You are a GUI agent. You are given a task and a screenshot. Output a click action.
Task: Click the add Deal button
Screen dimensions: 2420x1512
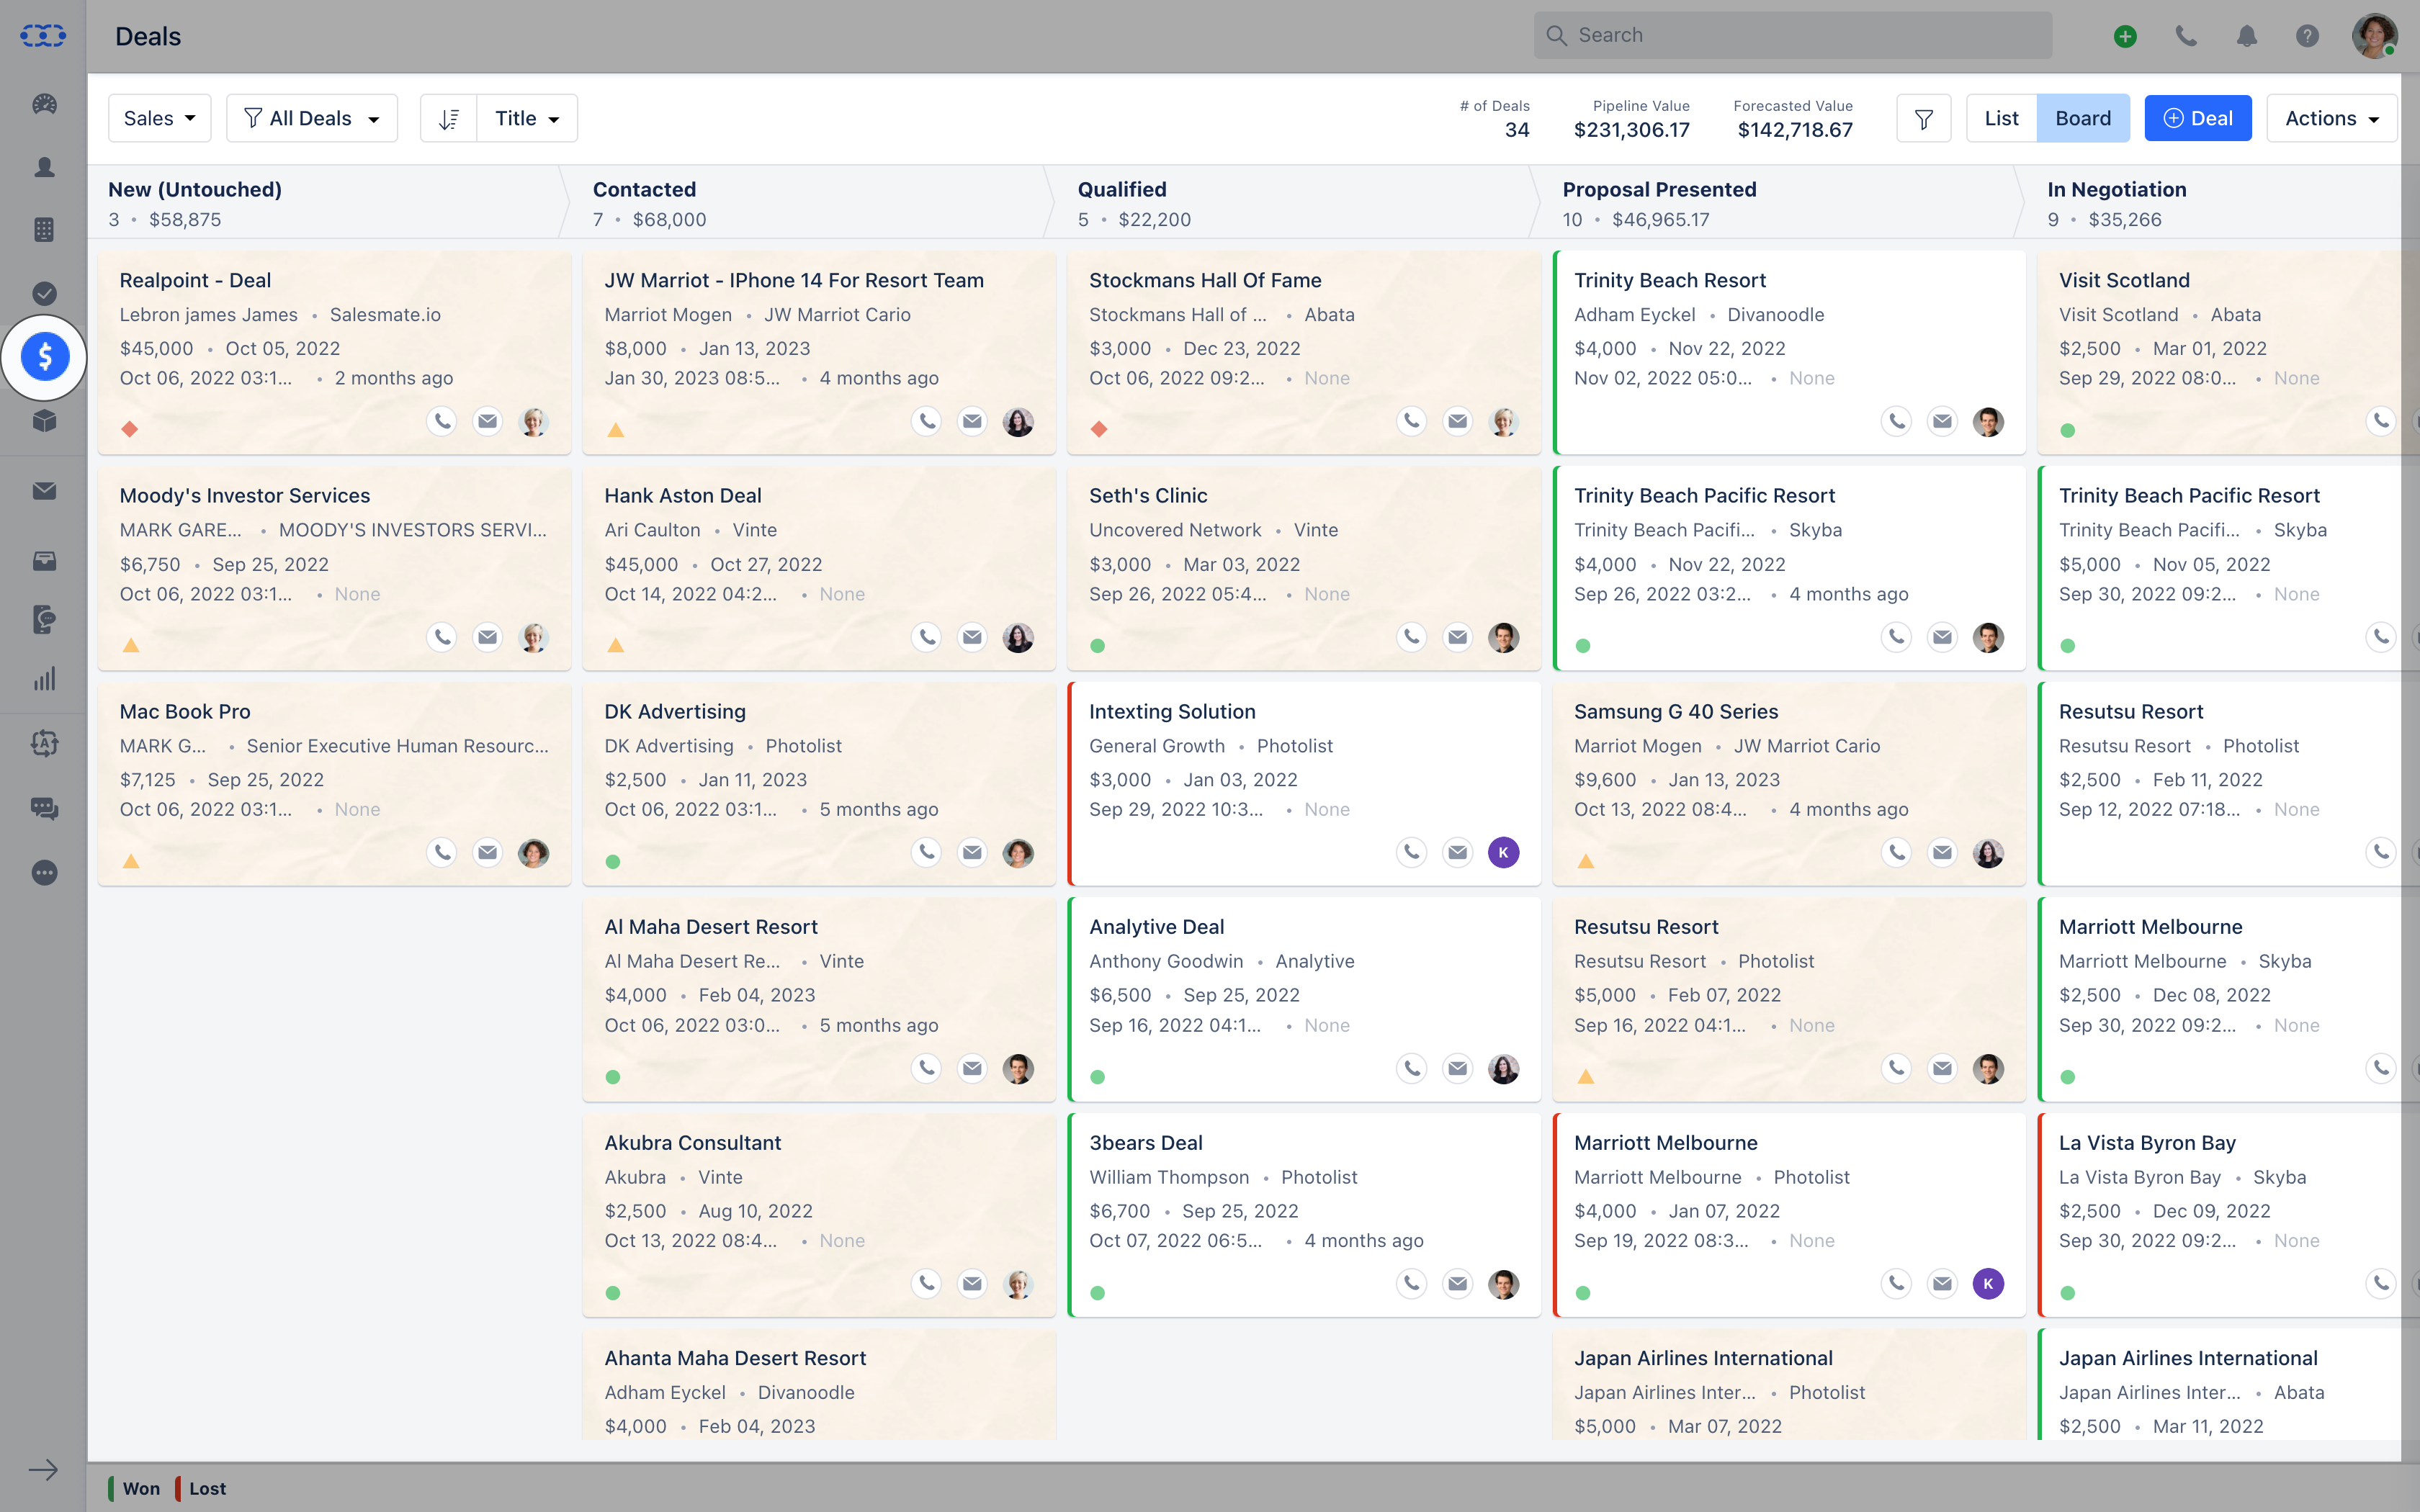coord(2197,118)
